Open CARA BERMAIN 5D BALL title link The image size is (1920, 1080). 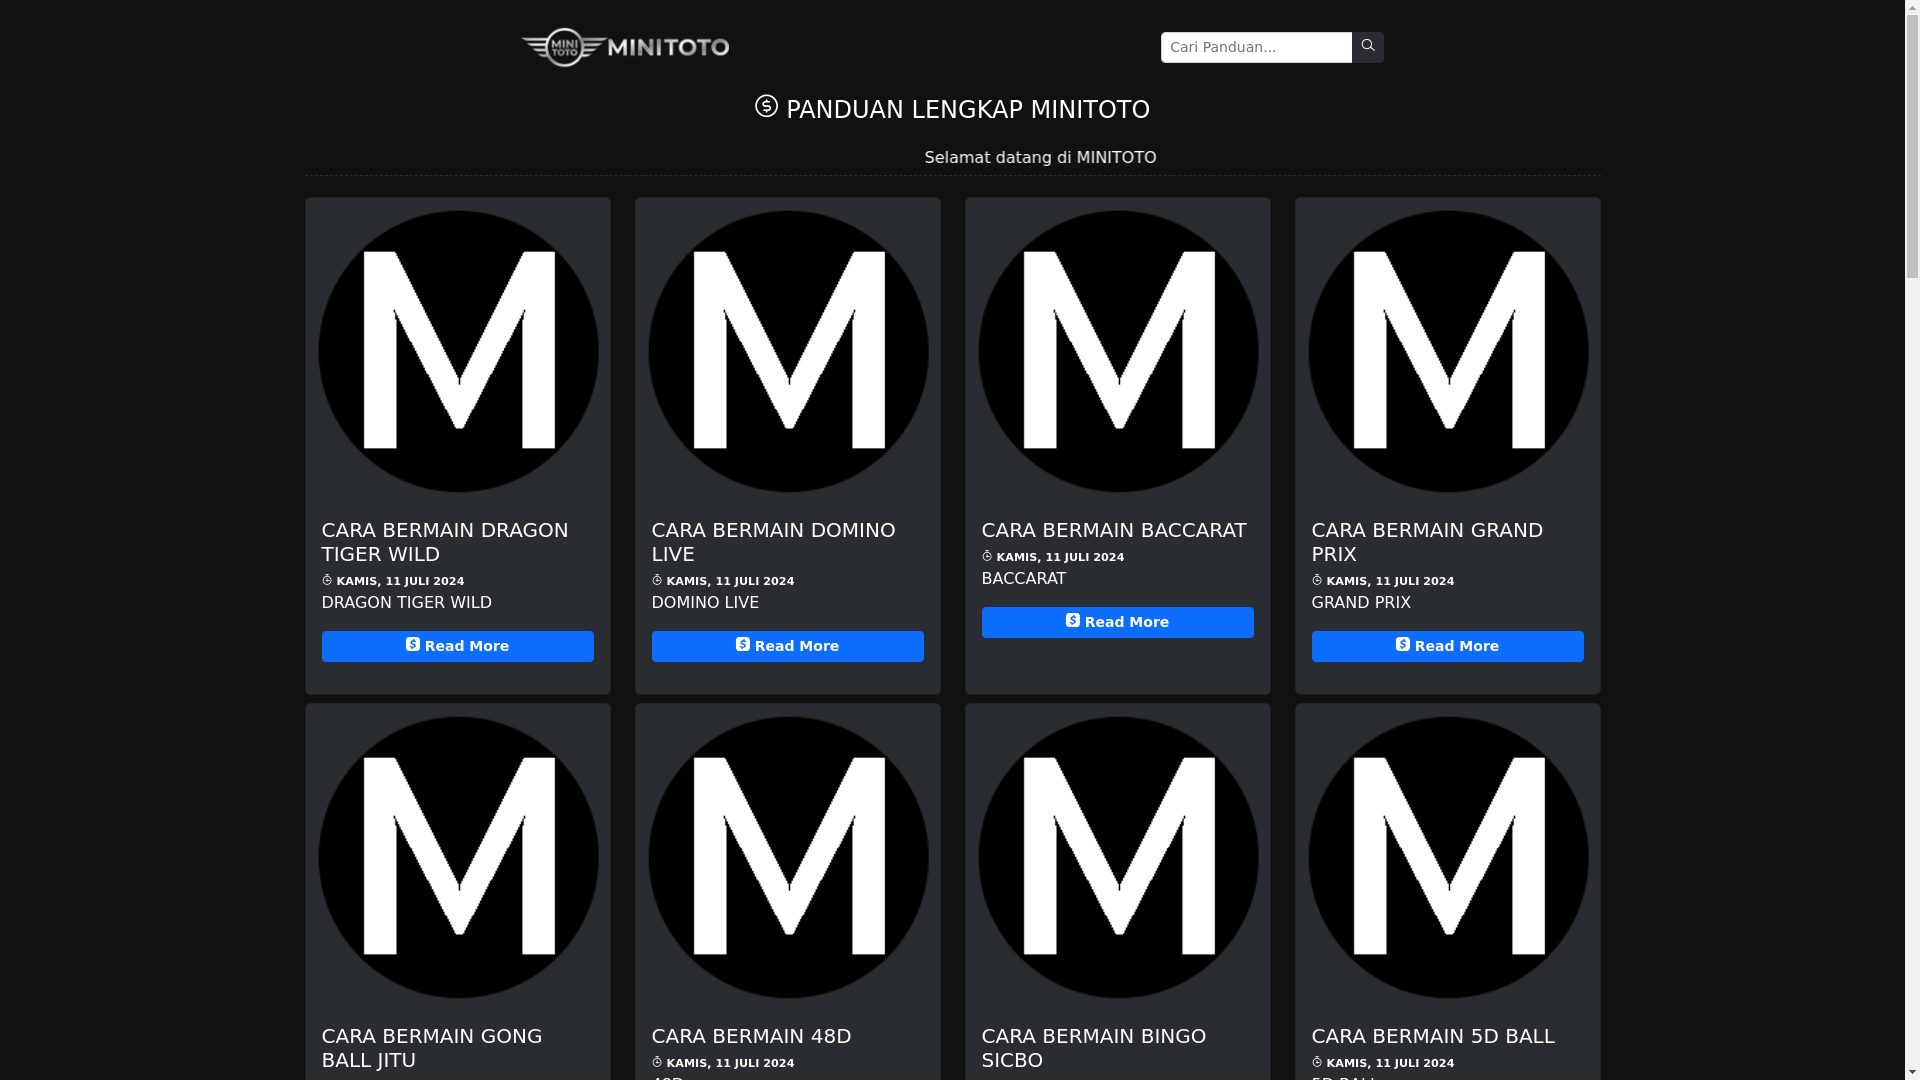(1433, 1036)
